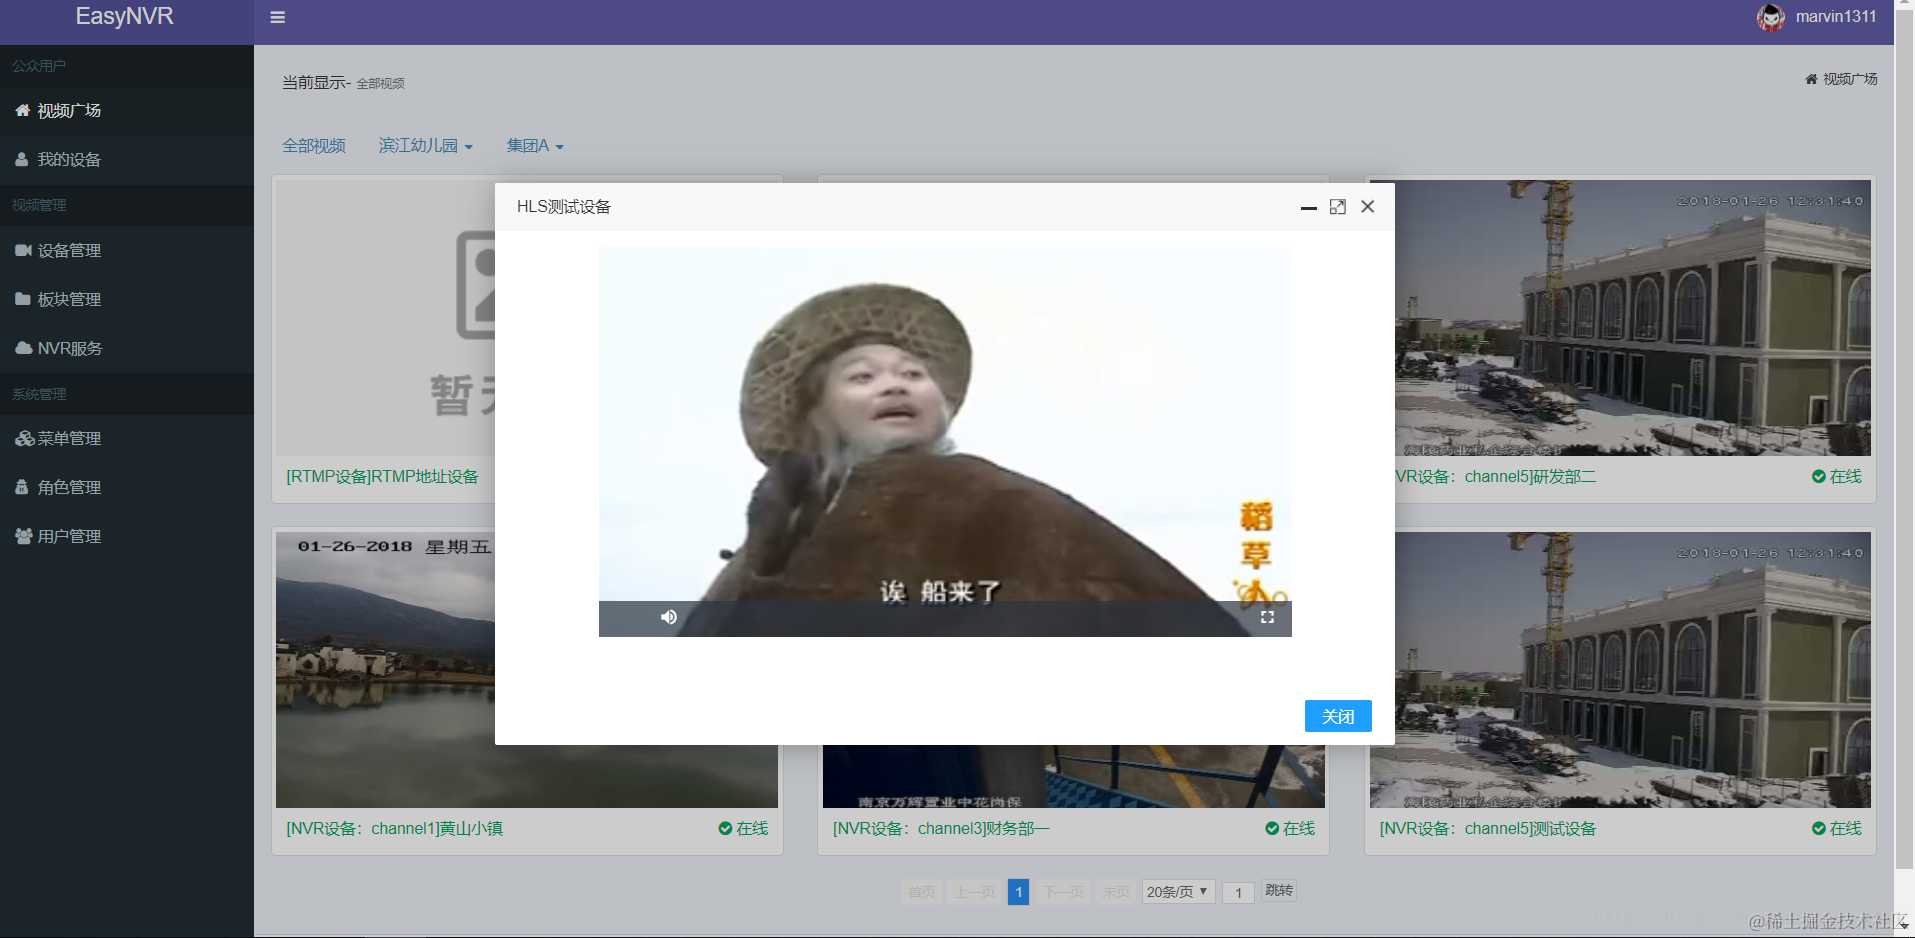Click the 用户管理 users icon
This screenshot has width=1915, height=938.
[x=24, y=536]
